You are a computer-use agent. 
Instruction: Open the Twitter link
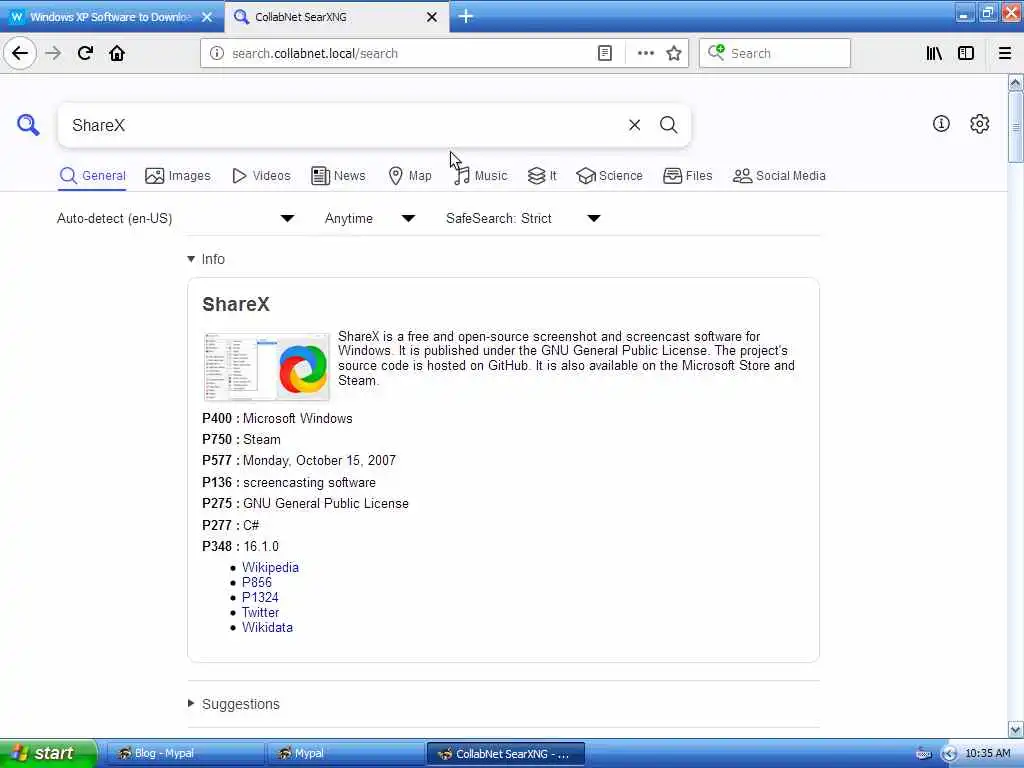tap(261, 613)
